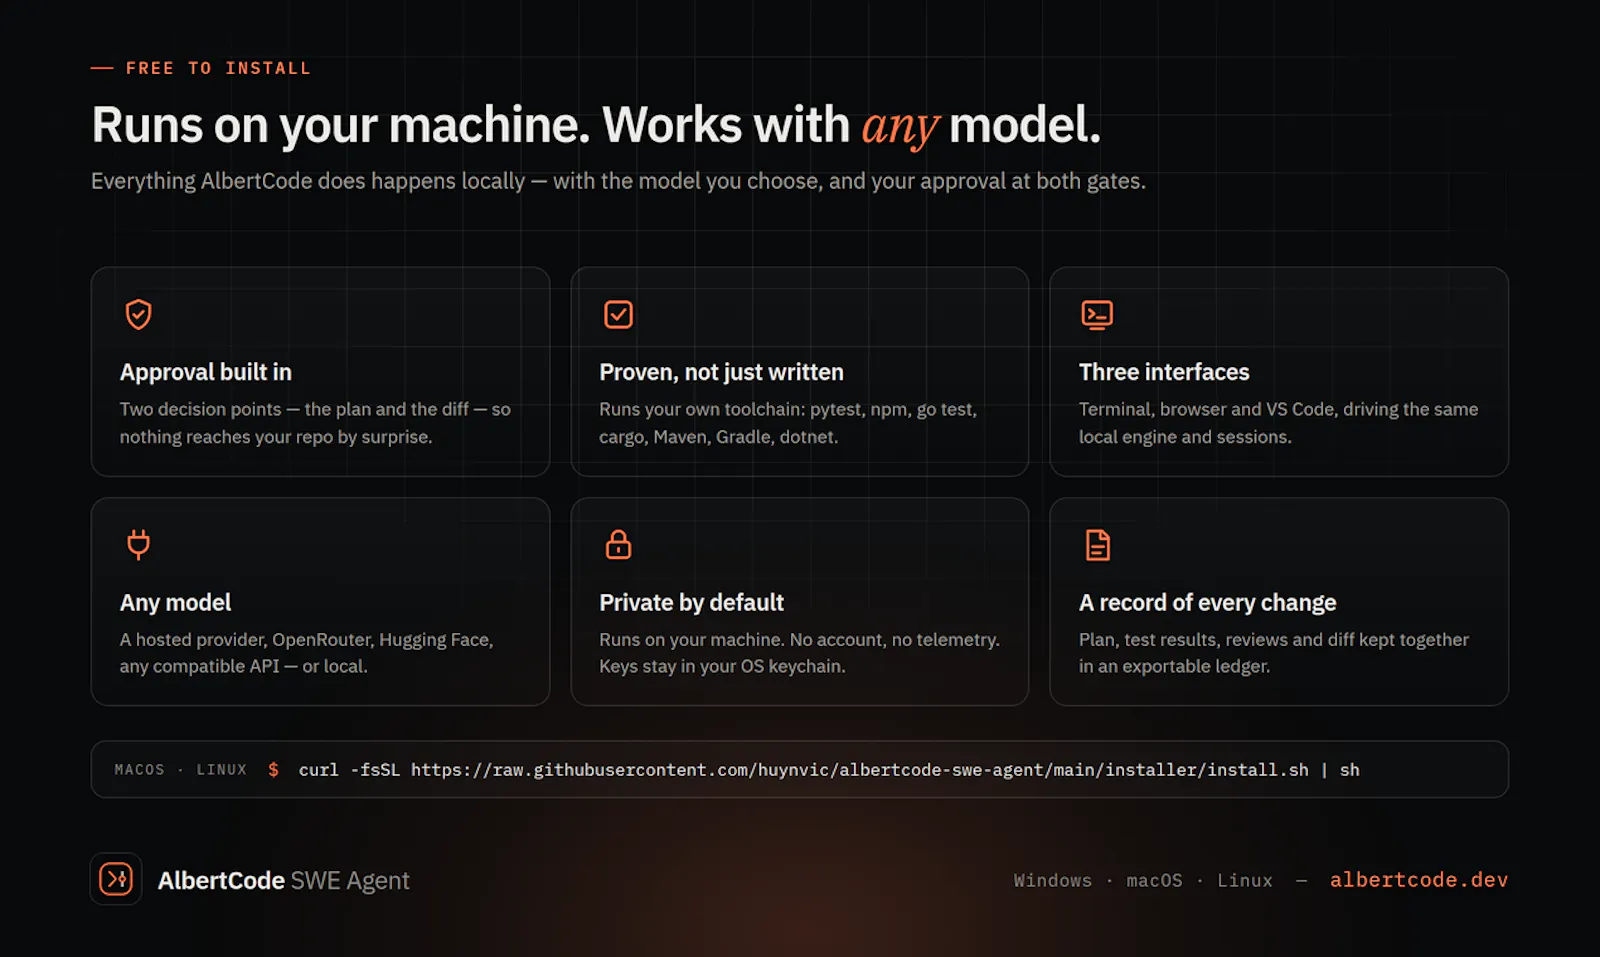Click the 'Two decision points' description text
Screen dimensions: 1600x957
pyautogui.click(x=315, y=423)
